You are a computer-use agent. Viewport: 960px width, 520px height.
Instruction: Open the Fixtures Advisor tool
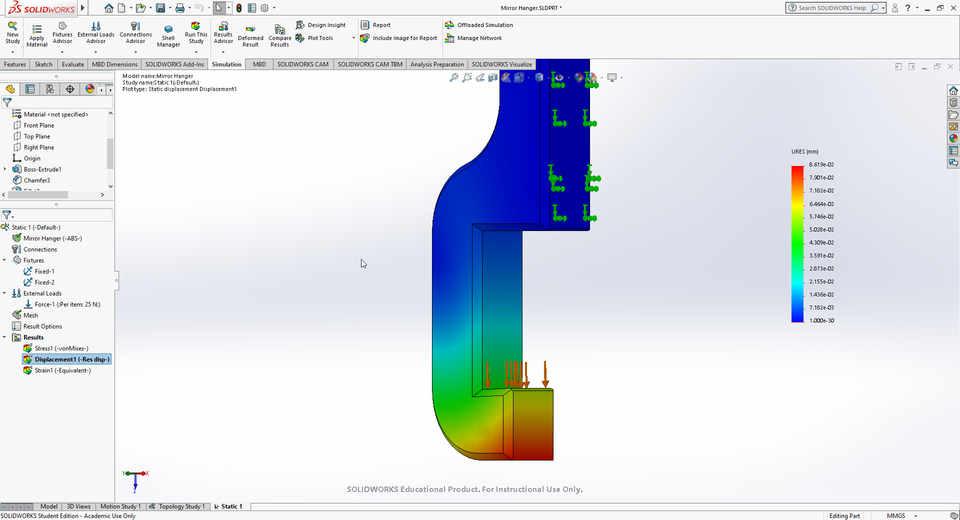click(x=62, y=33)
